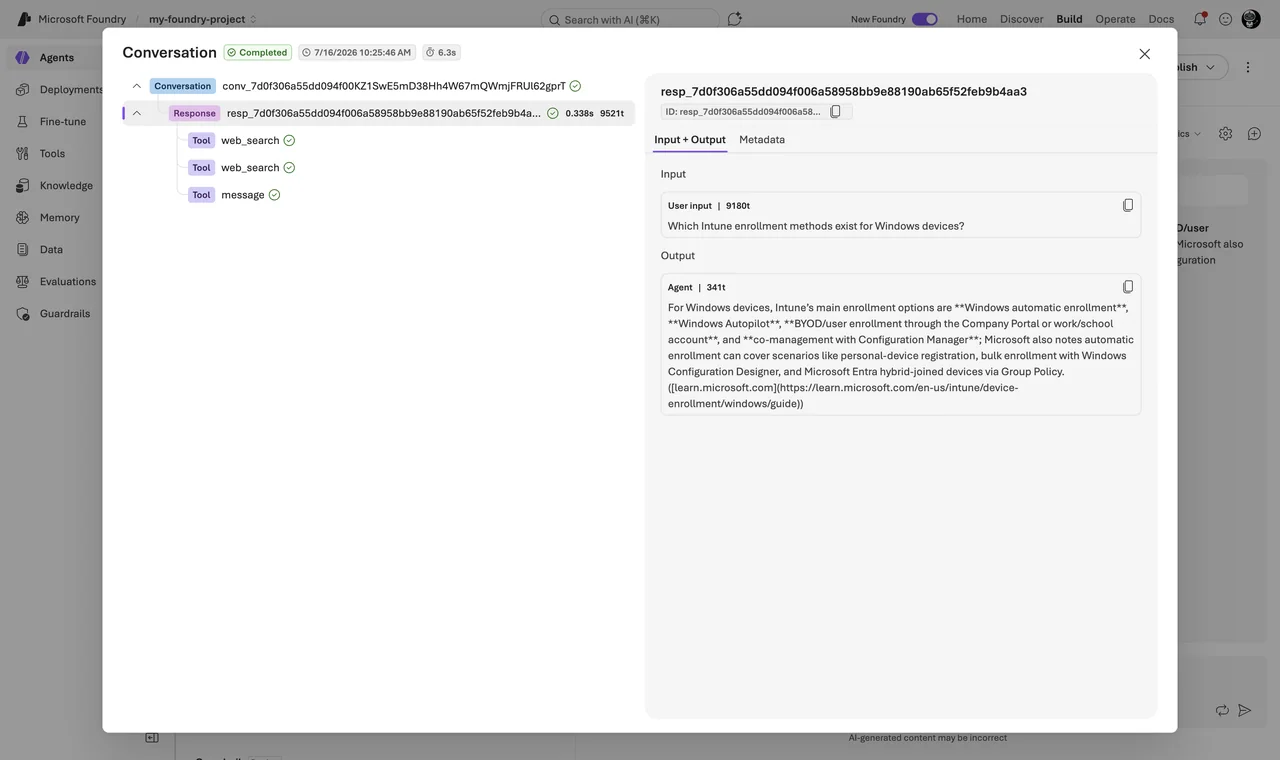Go to Home in top navigation
The image size is (1280, 760).
click(x=972, y=19)
